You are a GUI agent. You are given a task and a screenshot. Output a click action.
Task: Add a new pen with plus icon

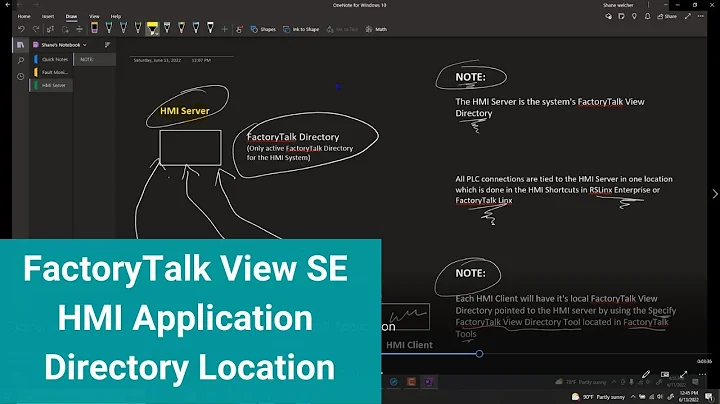(225, 29)
